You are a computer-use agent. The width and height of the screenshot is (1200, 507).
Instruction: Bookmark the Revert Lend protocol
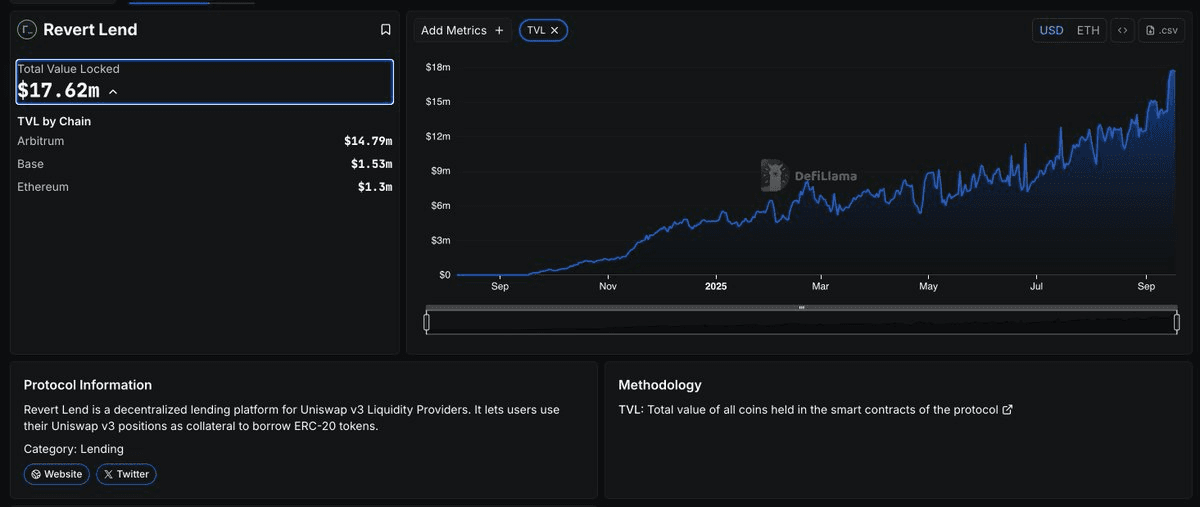click(x=385, y=30)
